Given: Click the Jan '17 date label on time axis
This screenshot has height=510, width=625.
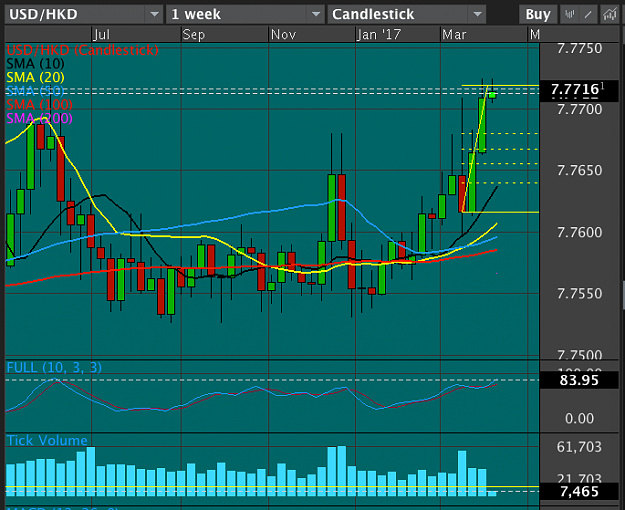Looking at the screenshot, I should pos(379,35).
